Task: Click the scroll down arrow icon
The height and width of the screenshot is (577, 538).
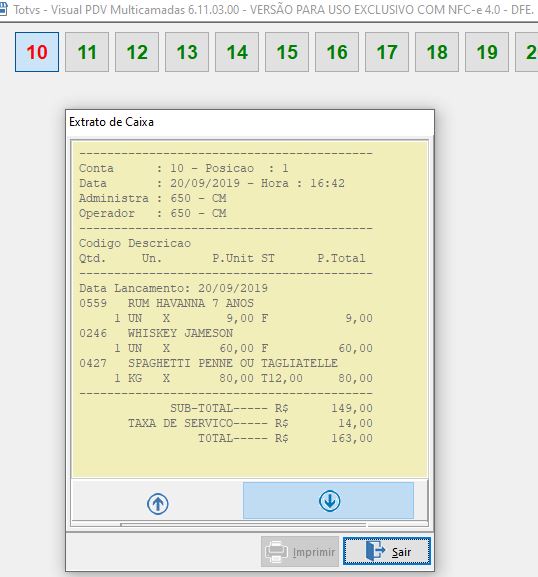Action: tap(329, 501)
